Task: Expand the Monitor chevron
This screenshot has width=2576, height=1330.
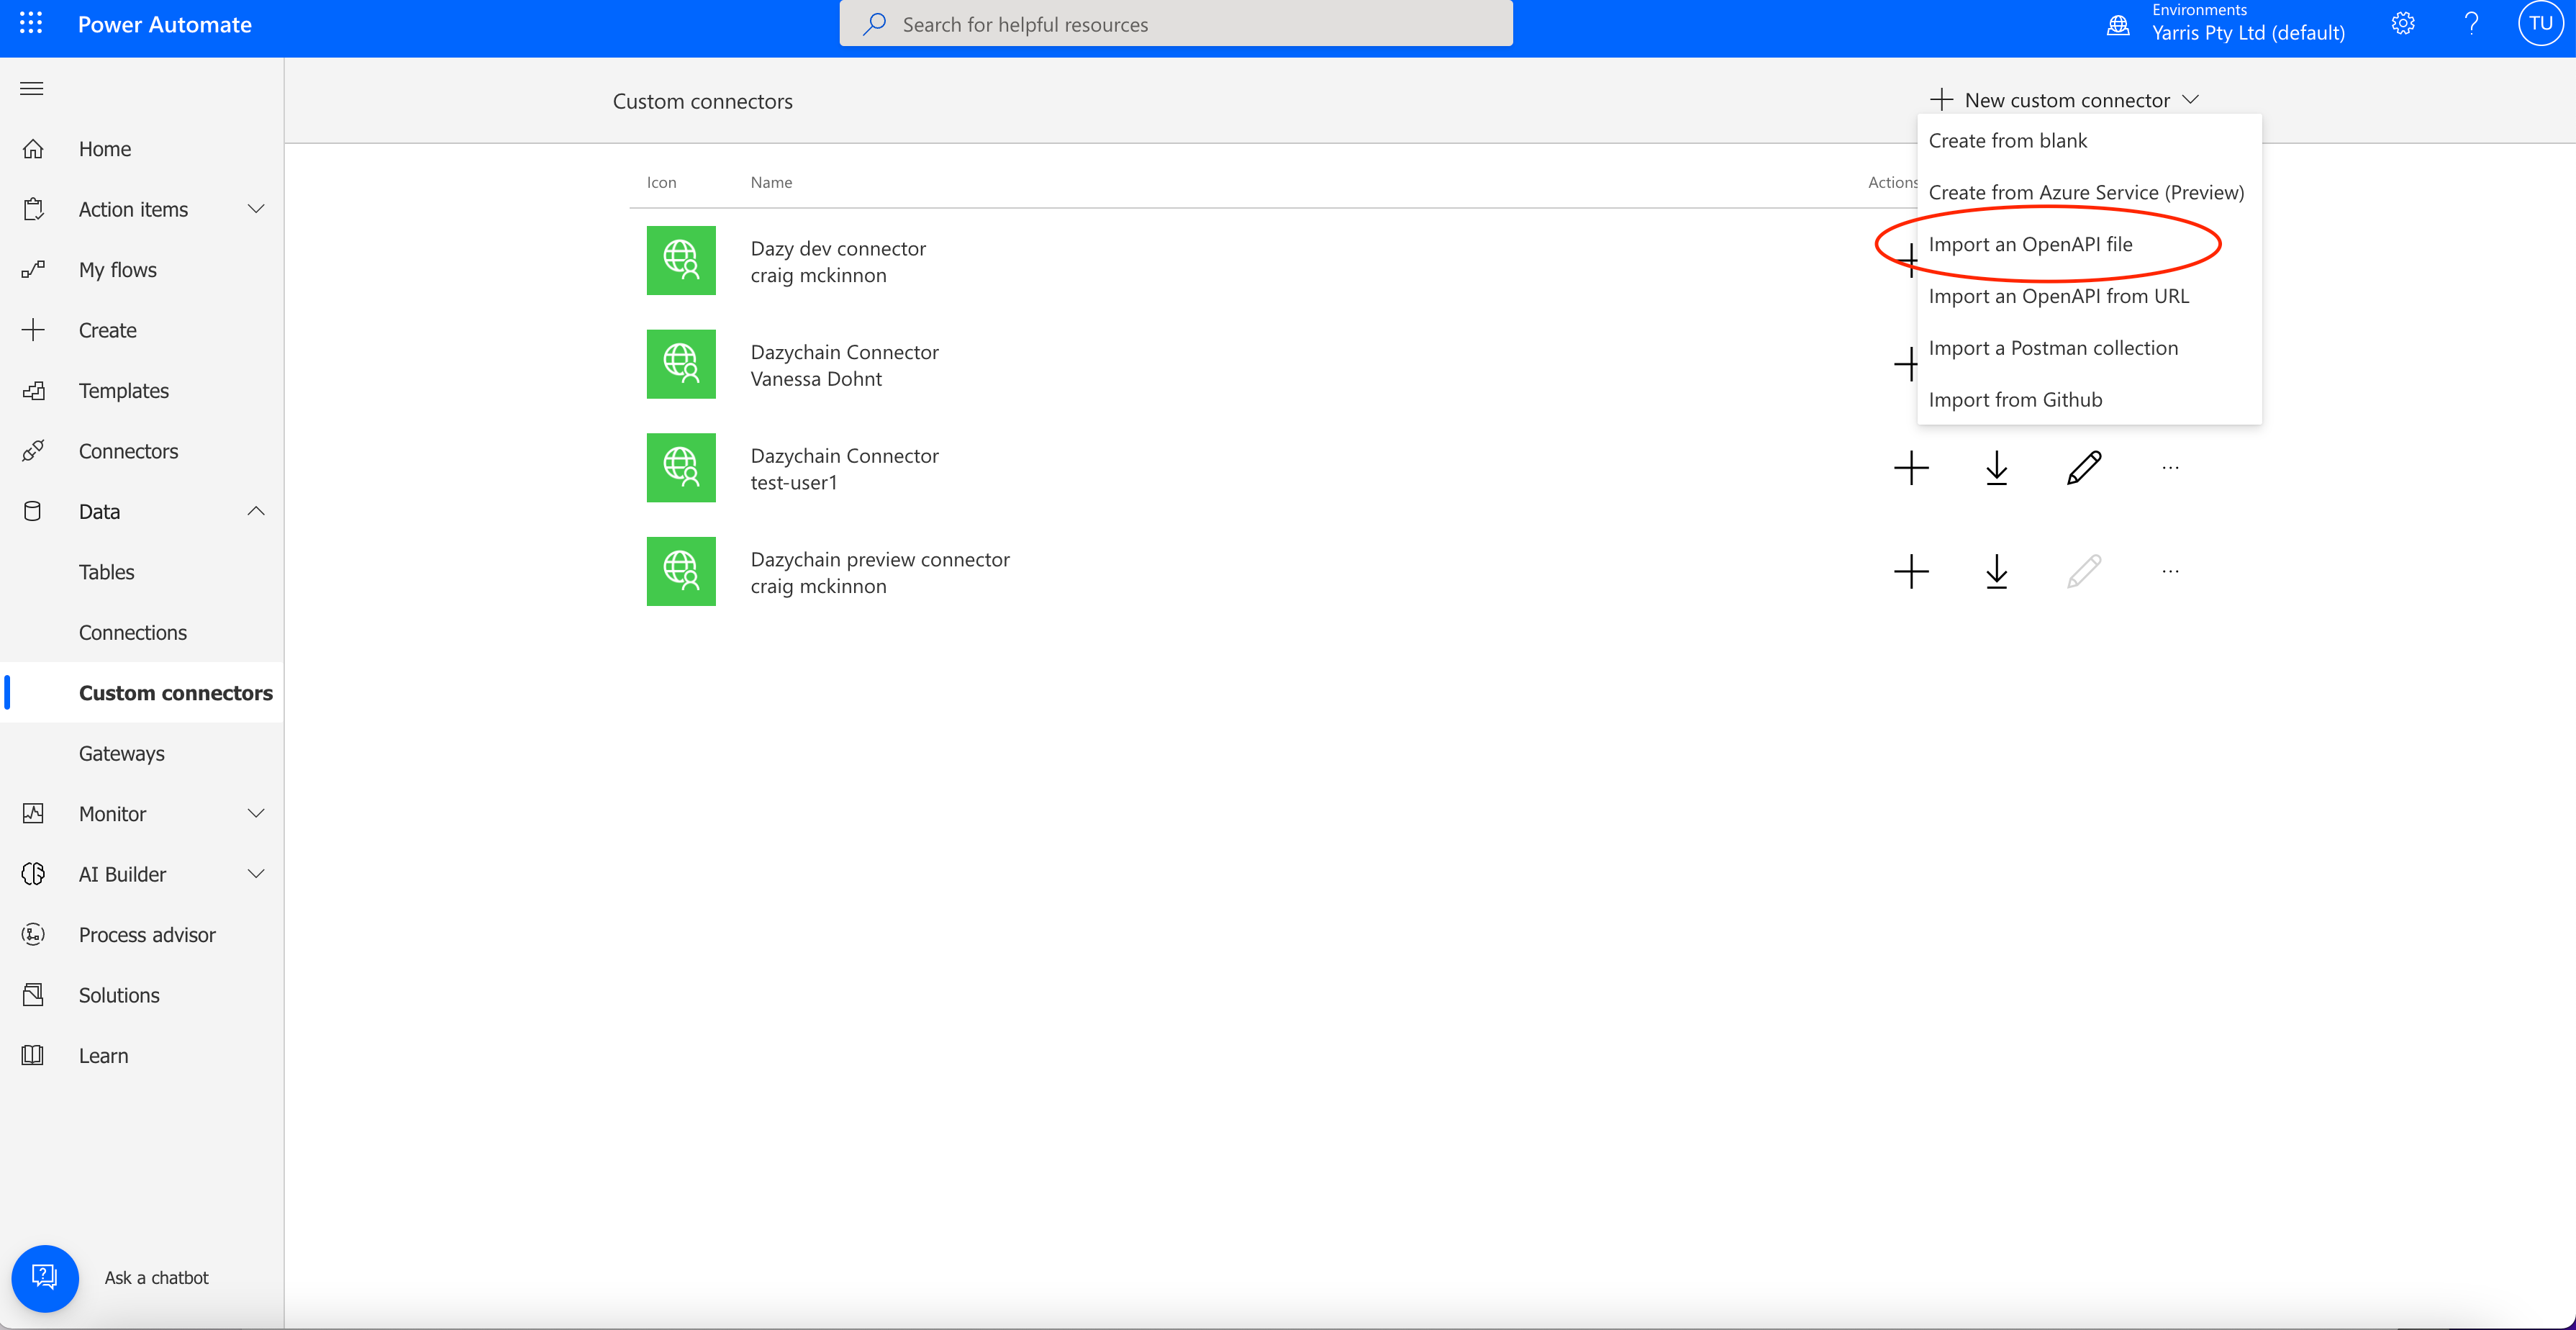Action: (256, 814)
